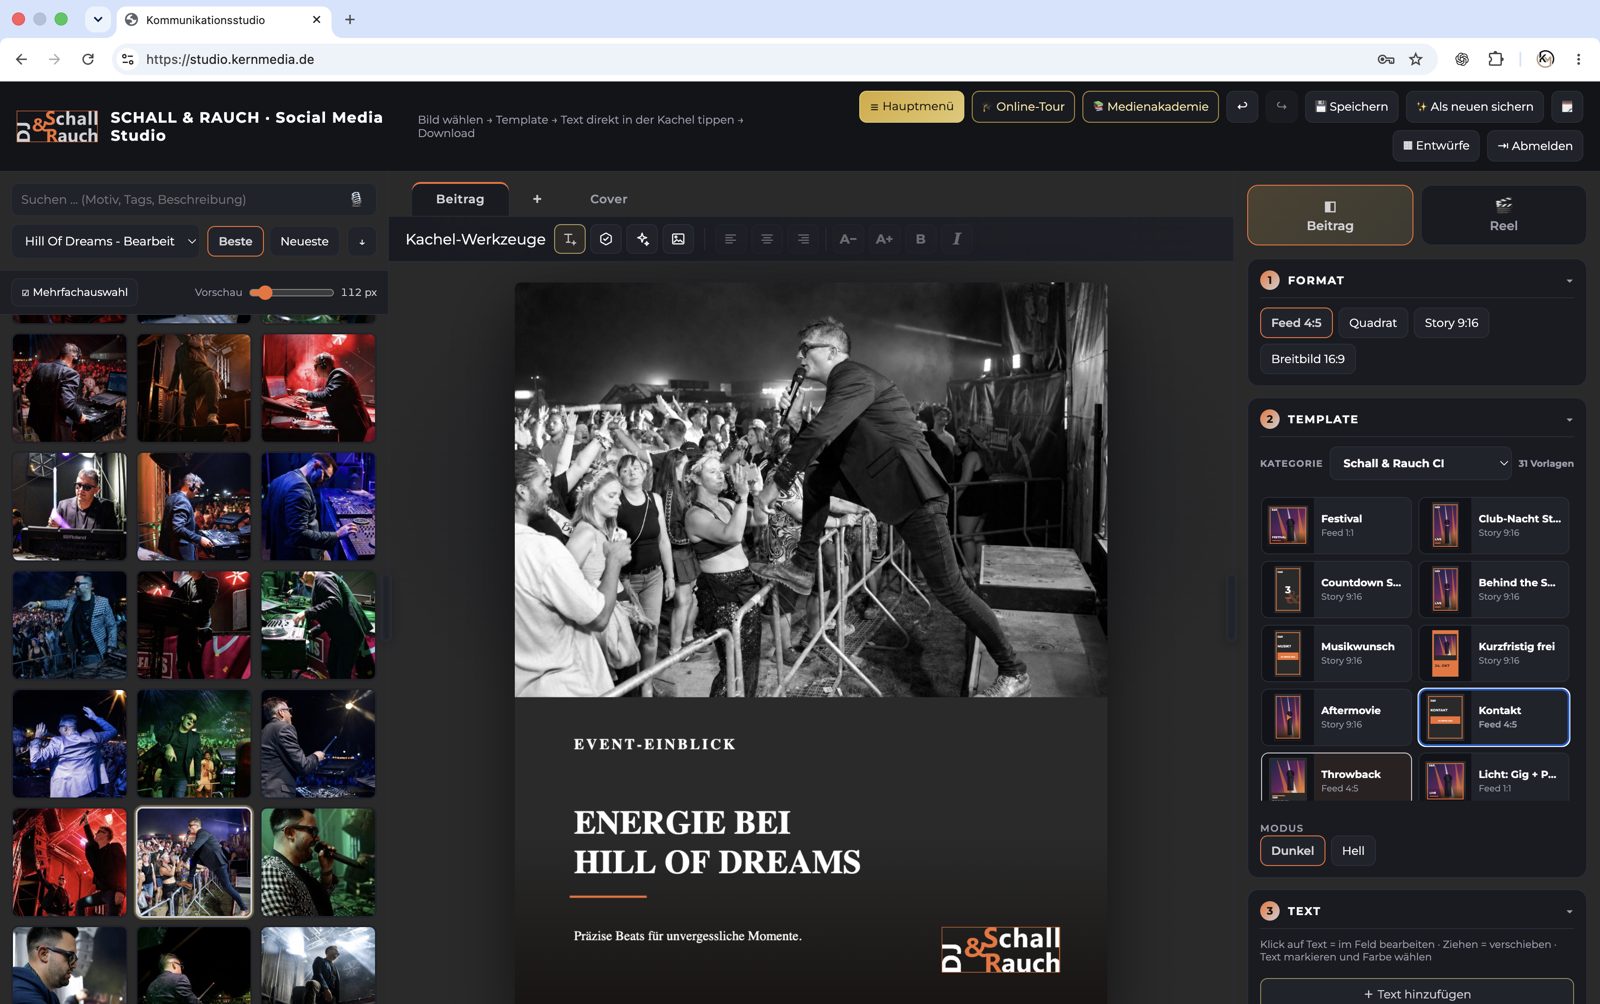This screenshot has width=1600, height=1004.
Task: Select Feed 4:5 format
Action: [x=1296, y=323]
